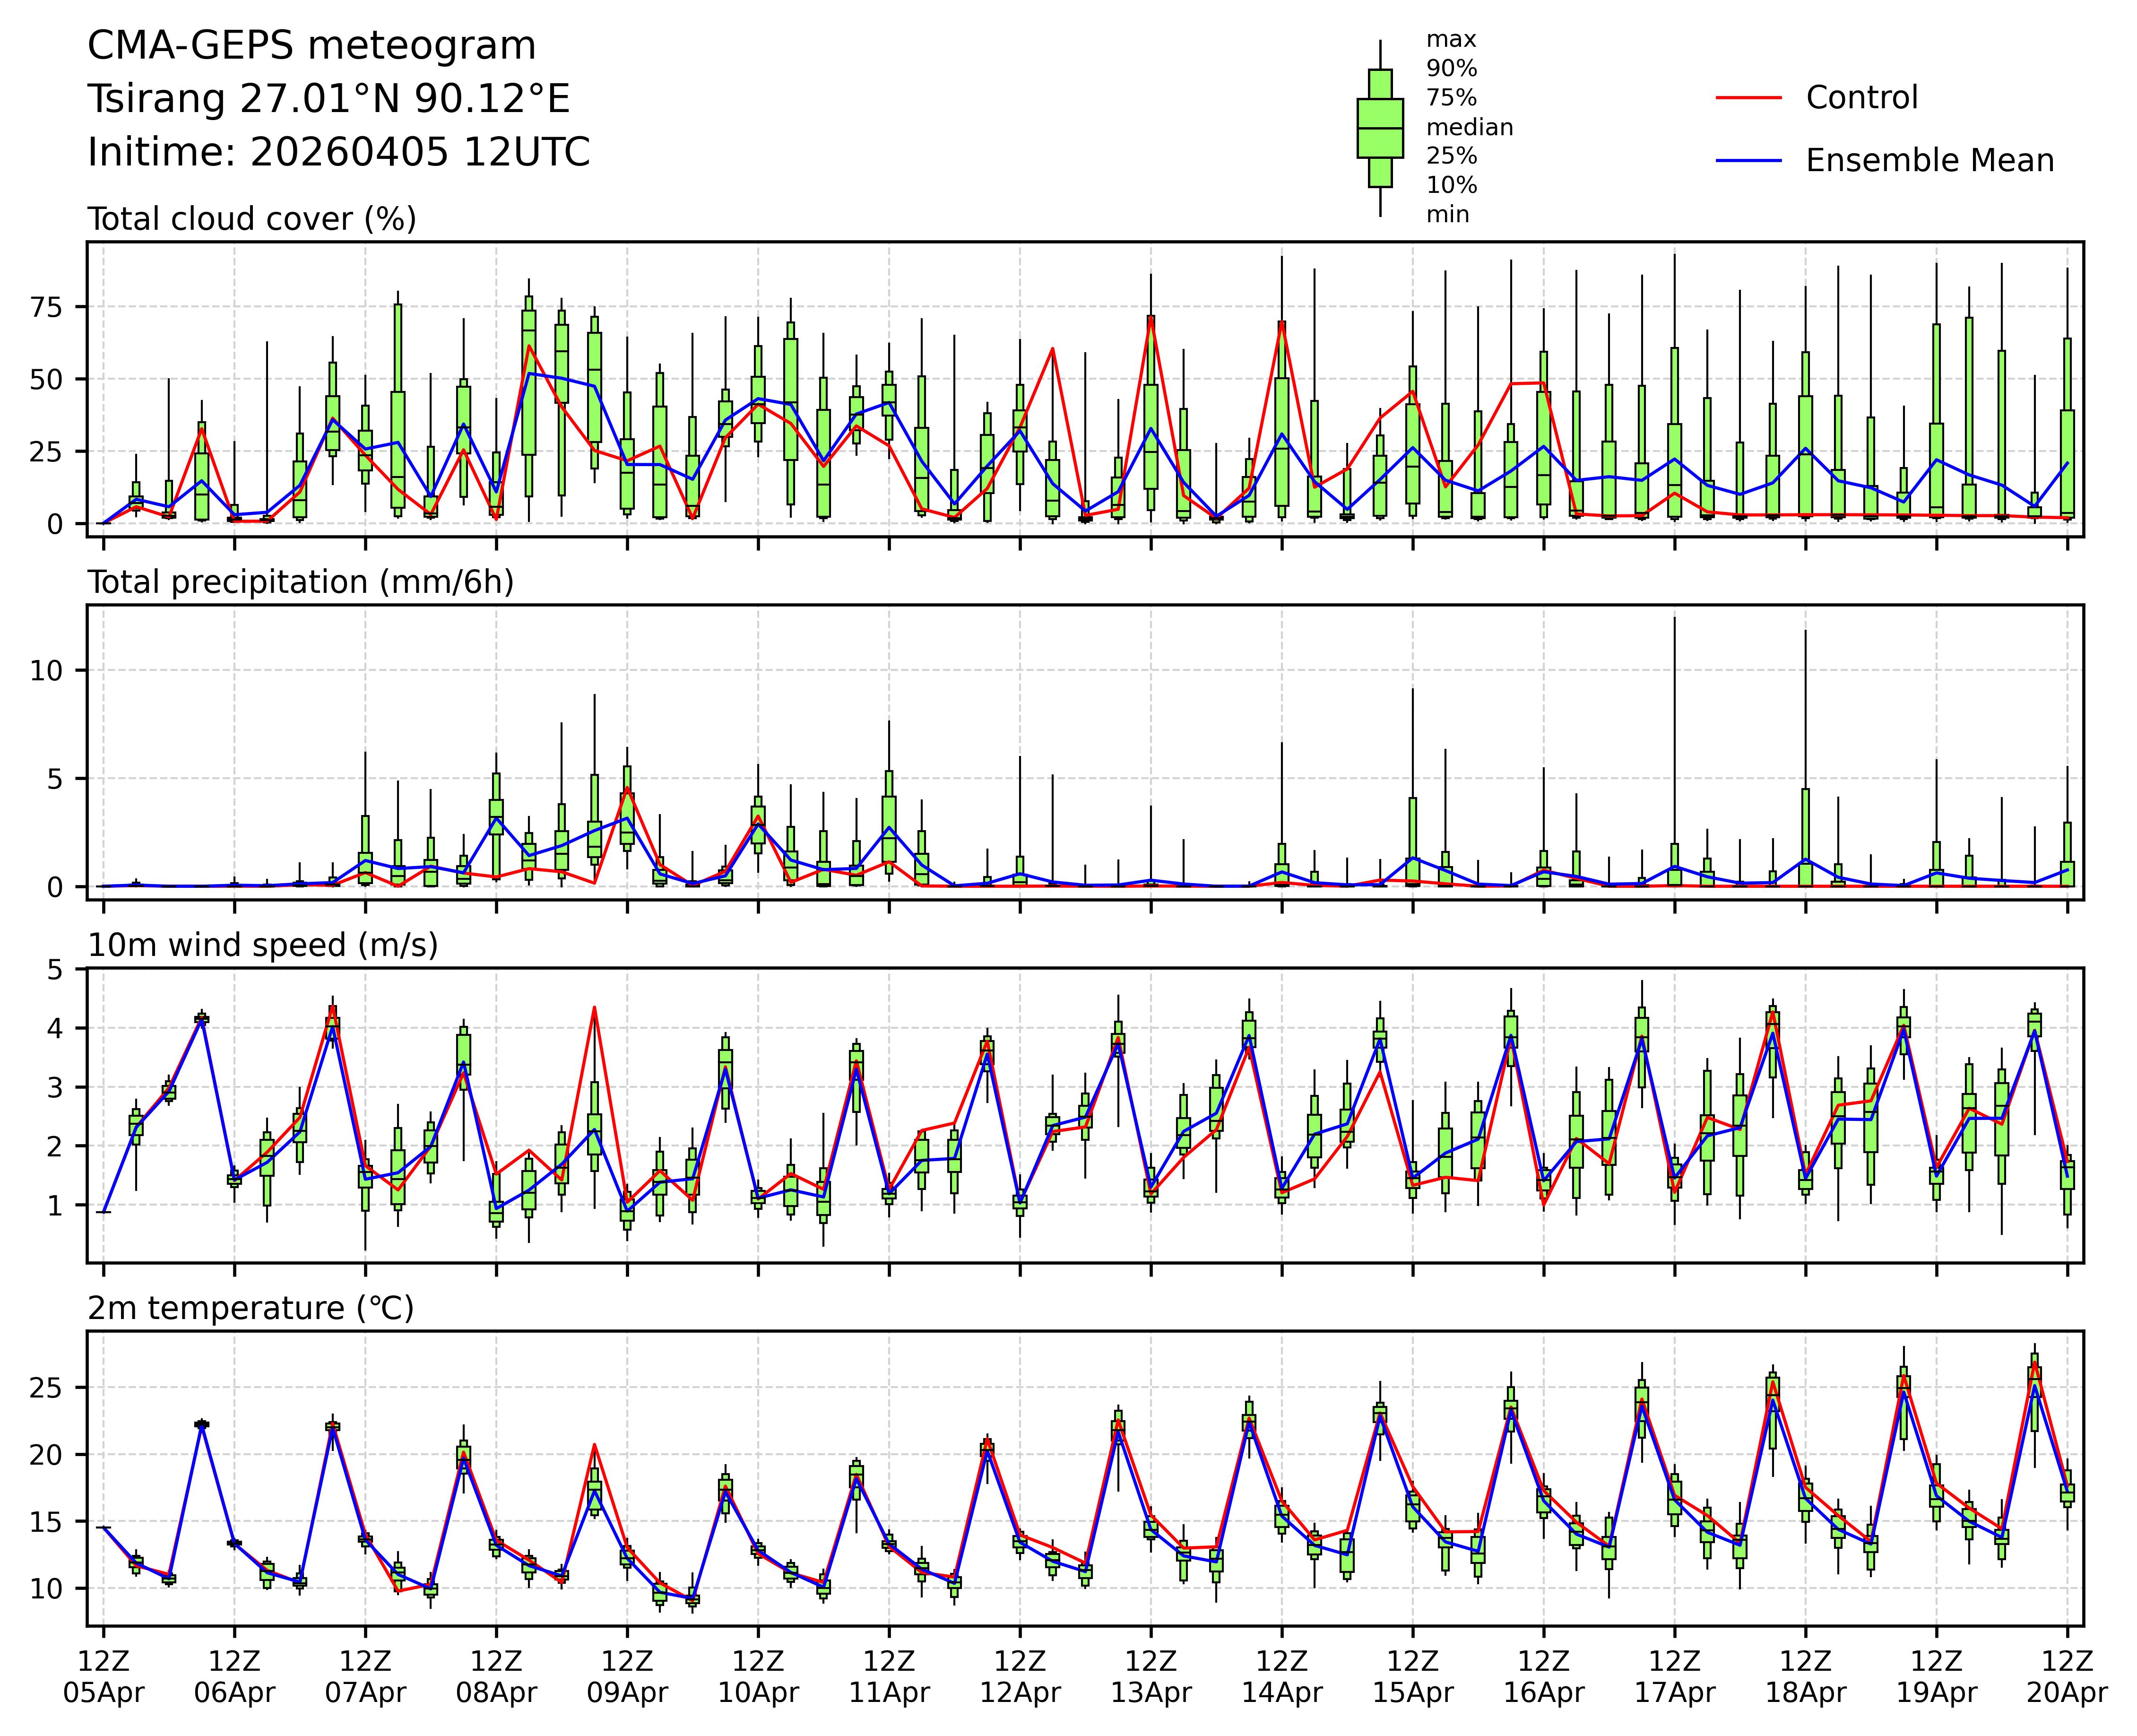Click the red Control legend line
This screenshot has width=2137, height=1736.
pos(1748,98)
